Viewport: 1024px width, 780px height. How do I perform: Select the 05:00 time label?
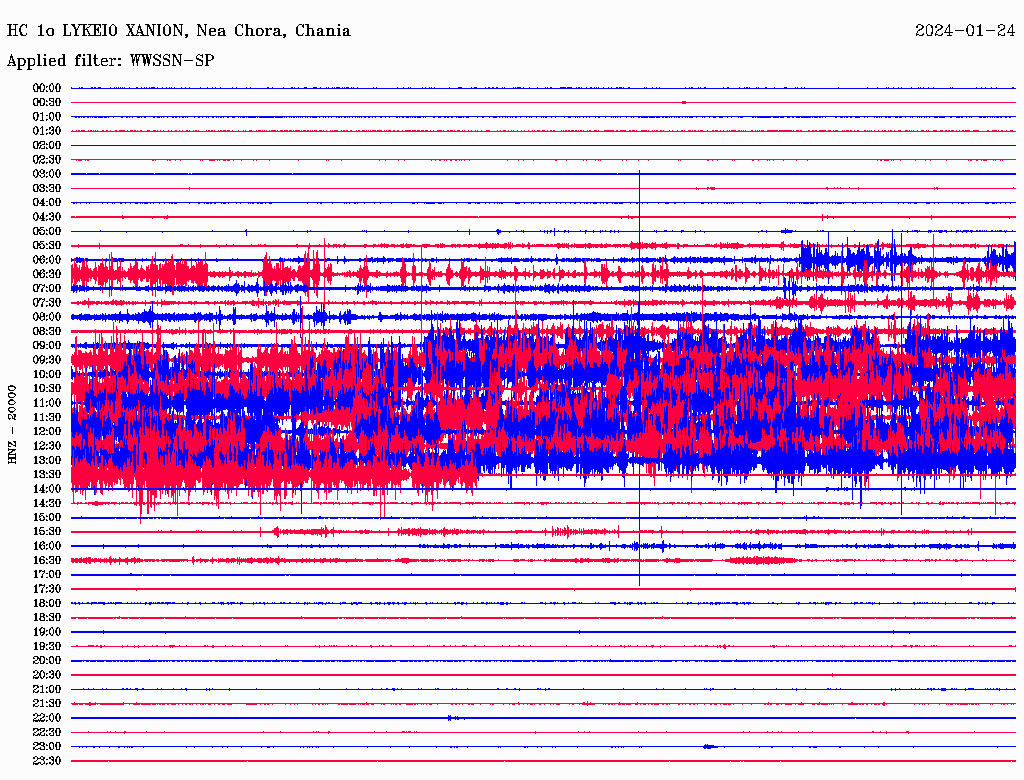tap(47, 231)
